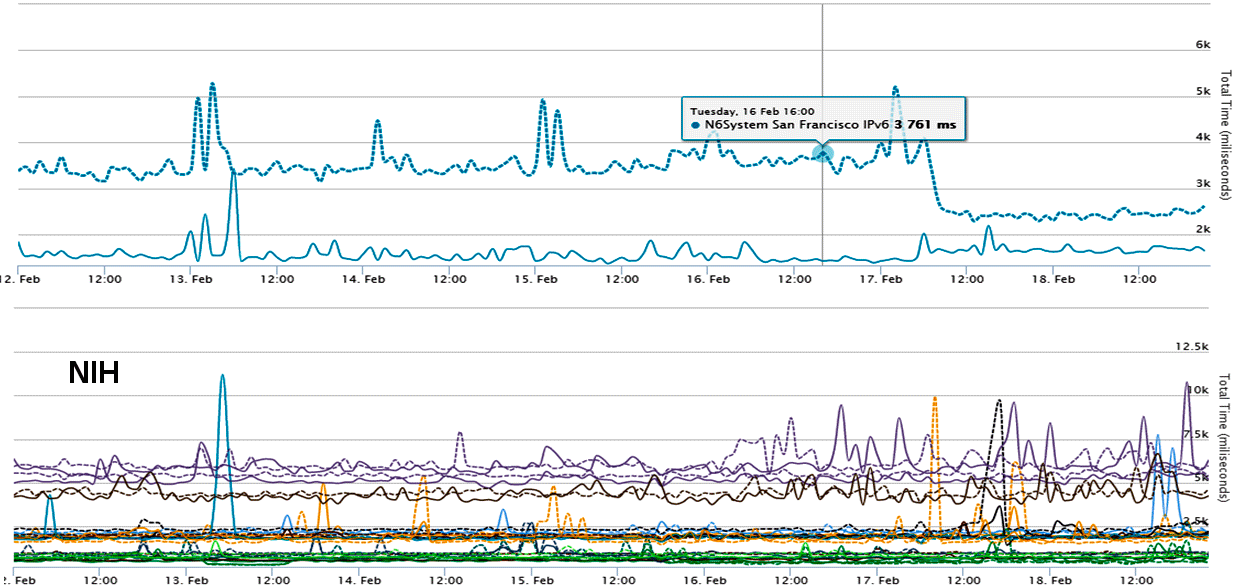The width and height of the screenshot is (1247, 588).
Task: Click the 16. Feb label on upper chart axis
Action: pos(705,279)
